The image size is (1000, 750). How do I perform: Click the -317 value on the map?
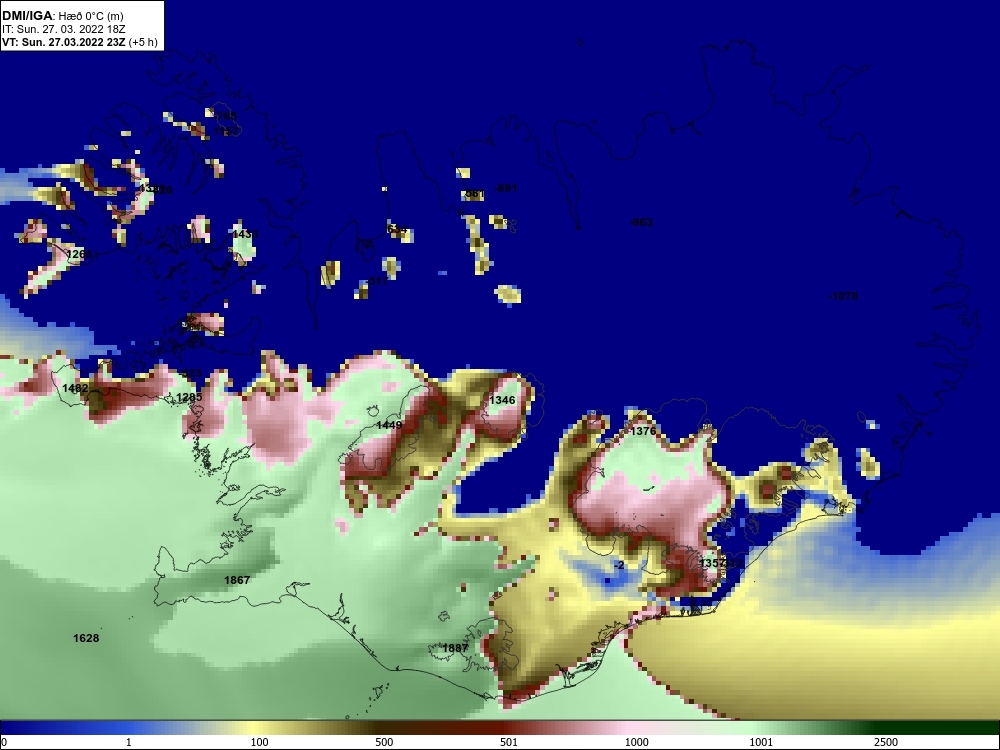point(377,281)
